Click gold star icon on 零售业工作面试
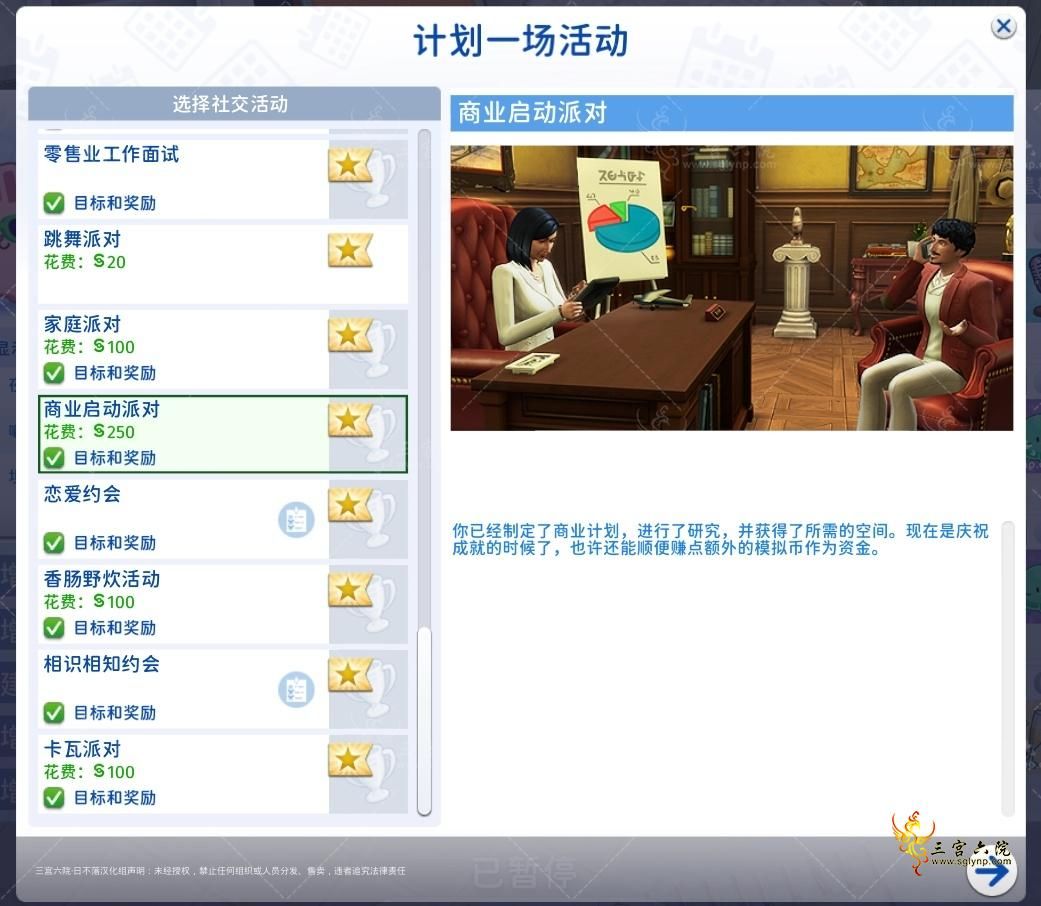 coord(349,165)
